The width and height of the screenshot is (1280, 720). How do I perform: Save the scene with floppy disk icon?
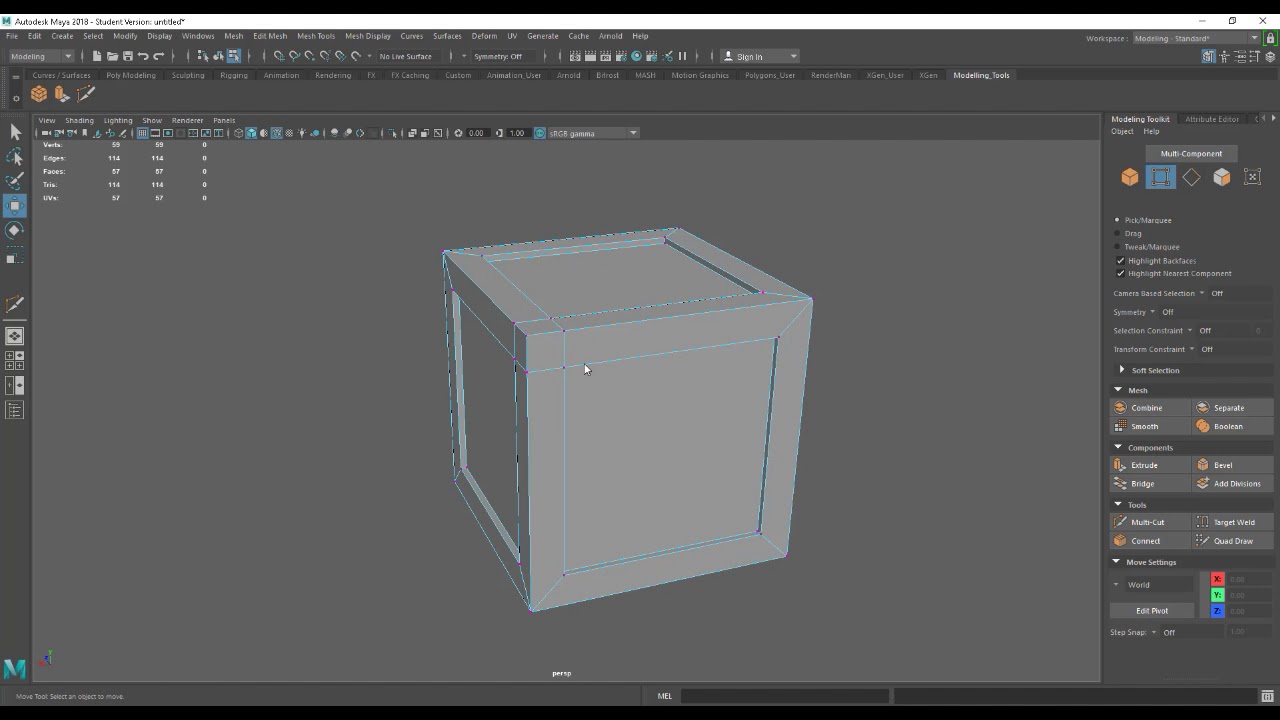coord(127,56)
